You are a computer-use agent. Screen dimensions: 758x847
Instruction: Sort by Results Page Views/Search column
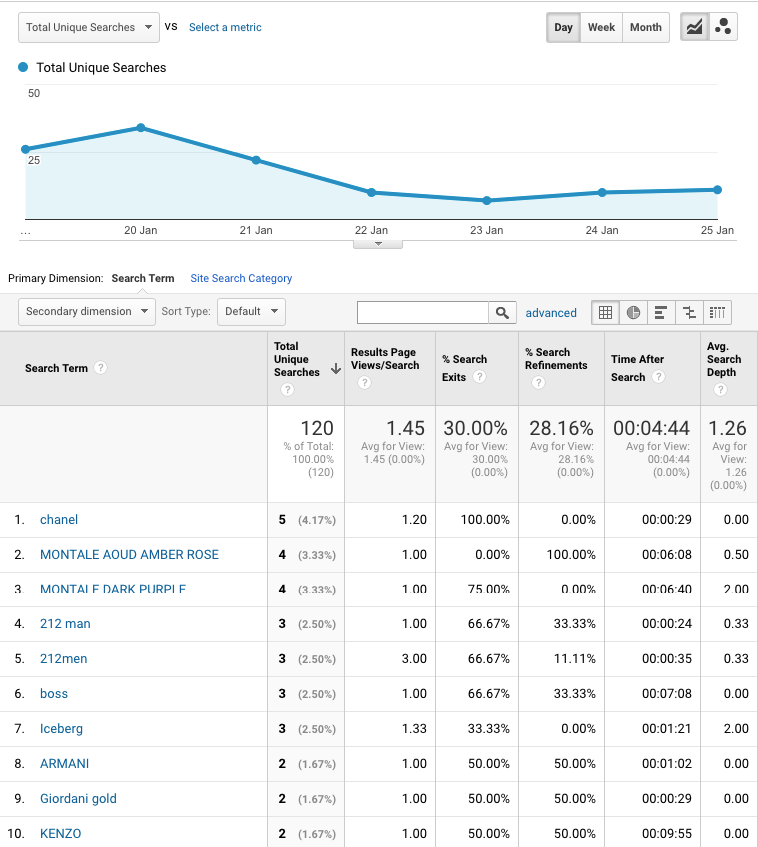coord(385,359)
